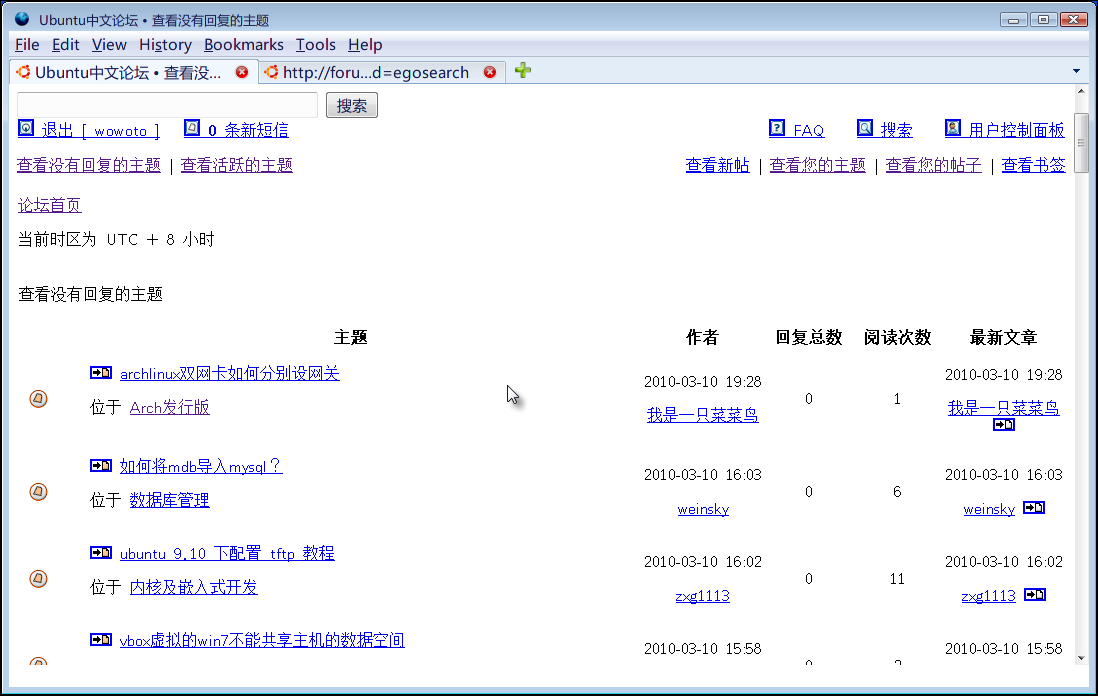
Task: Click the 退出 [ wowoto ] logout link
Action: pyautogui.click(x=100, y=130)
